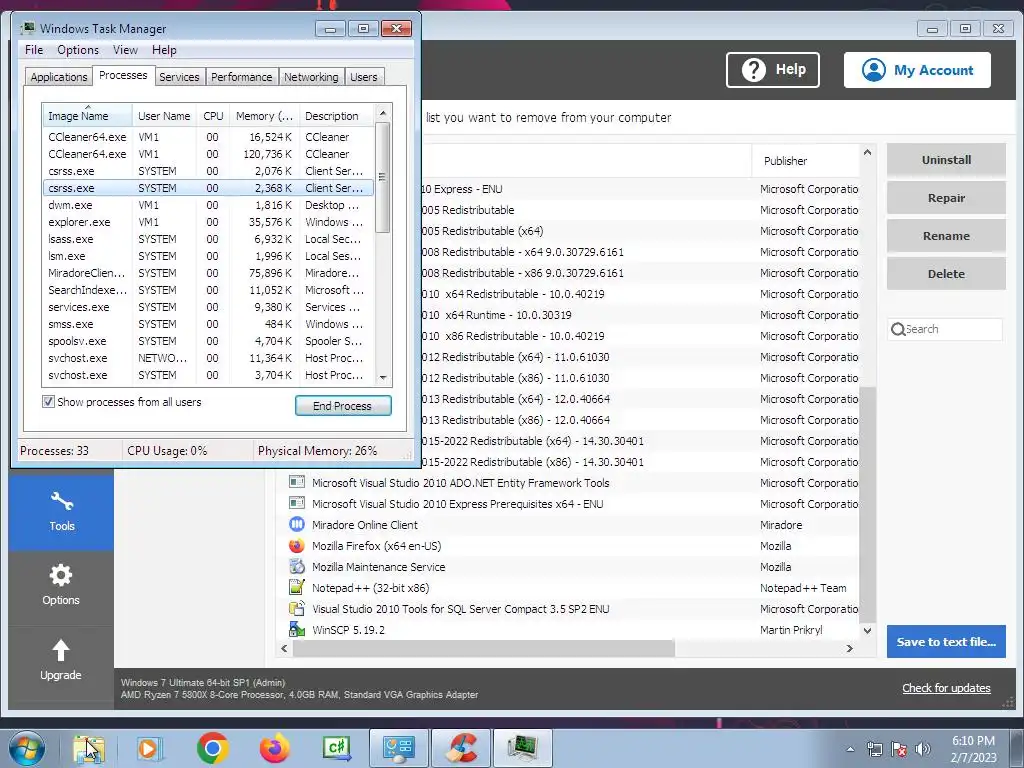
Task: Click the Mozilla Firefox program icon in list
Action: 297,545
